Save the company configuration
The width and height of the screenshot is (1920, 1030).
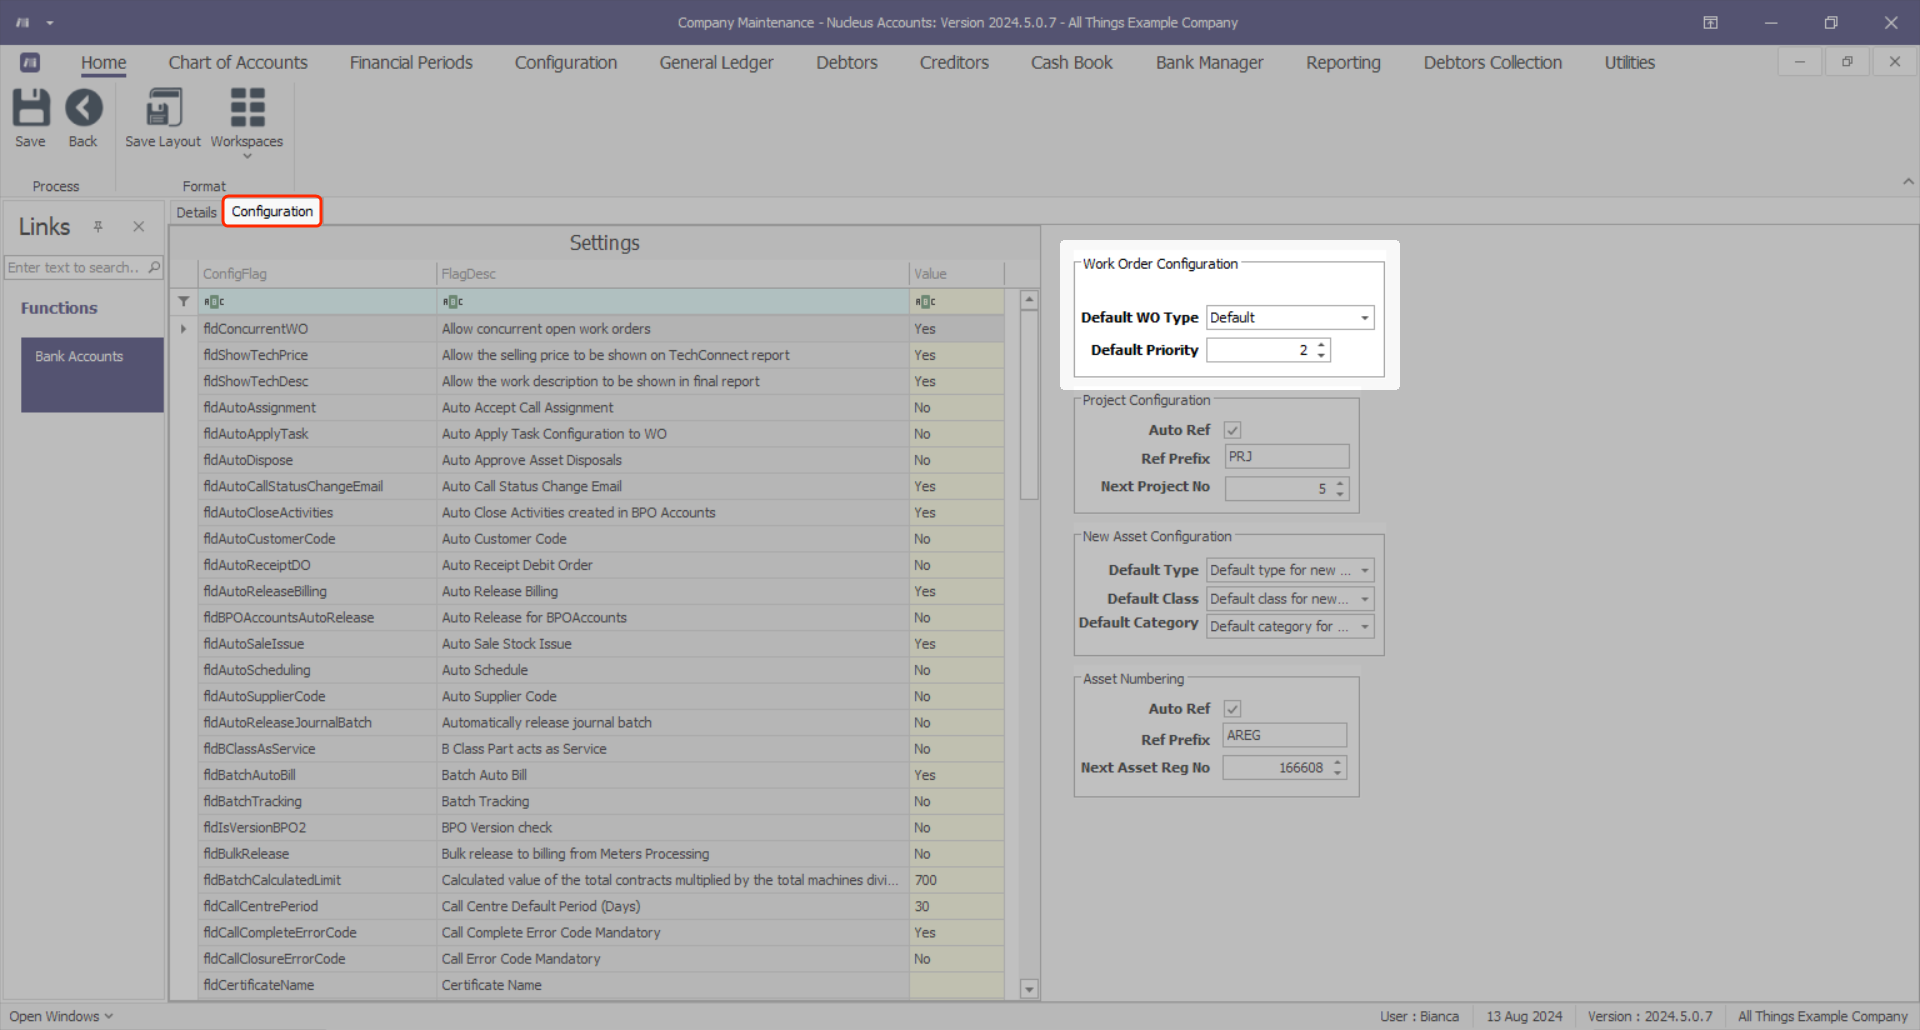tap(30, 118)
